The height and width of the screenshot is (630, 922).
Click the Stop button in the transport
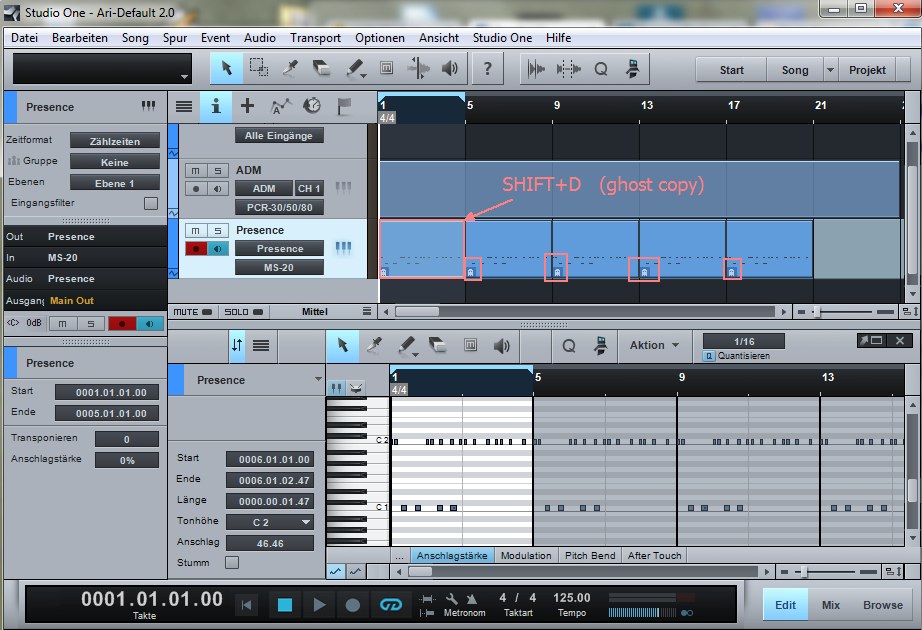(x=285, y=604)
